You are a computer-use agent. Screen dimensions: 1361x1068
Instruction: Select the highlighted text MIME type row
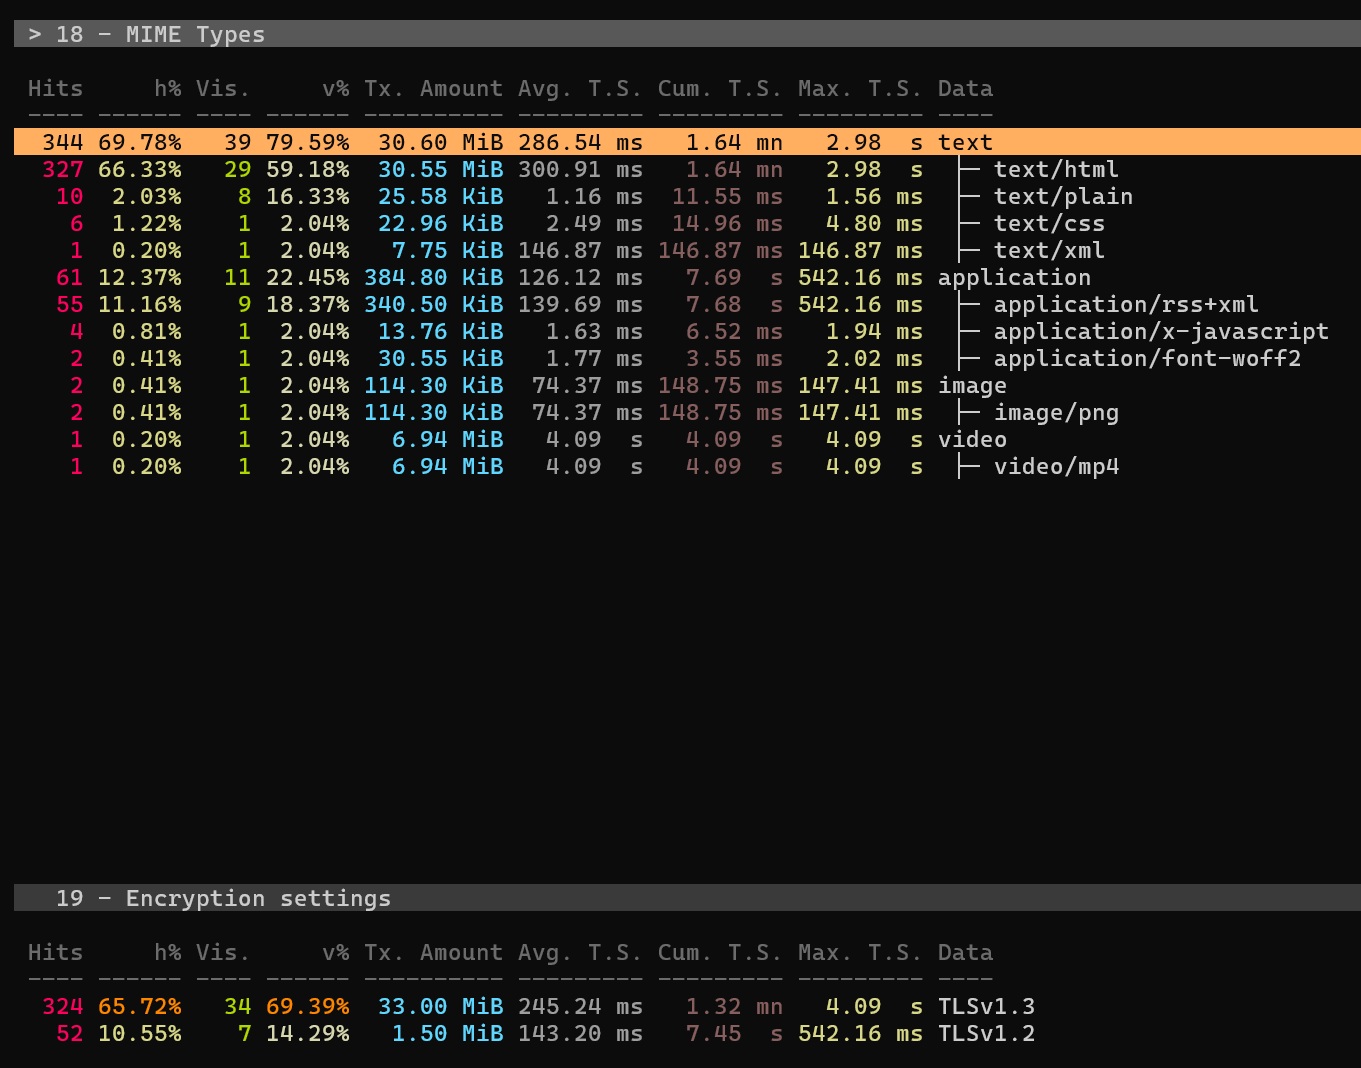tap(965, 142)
